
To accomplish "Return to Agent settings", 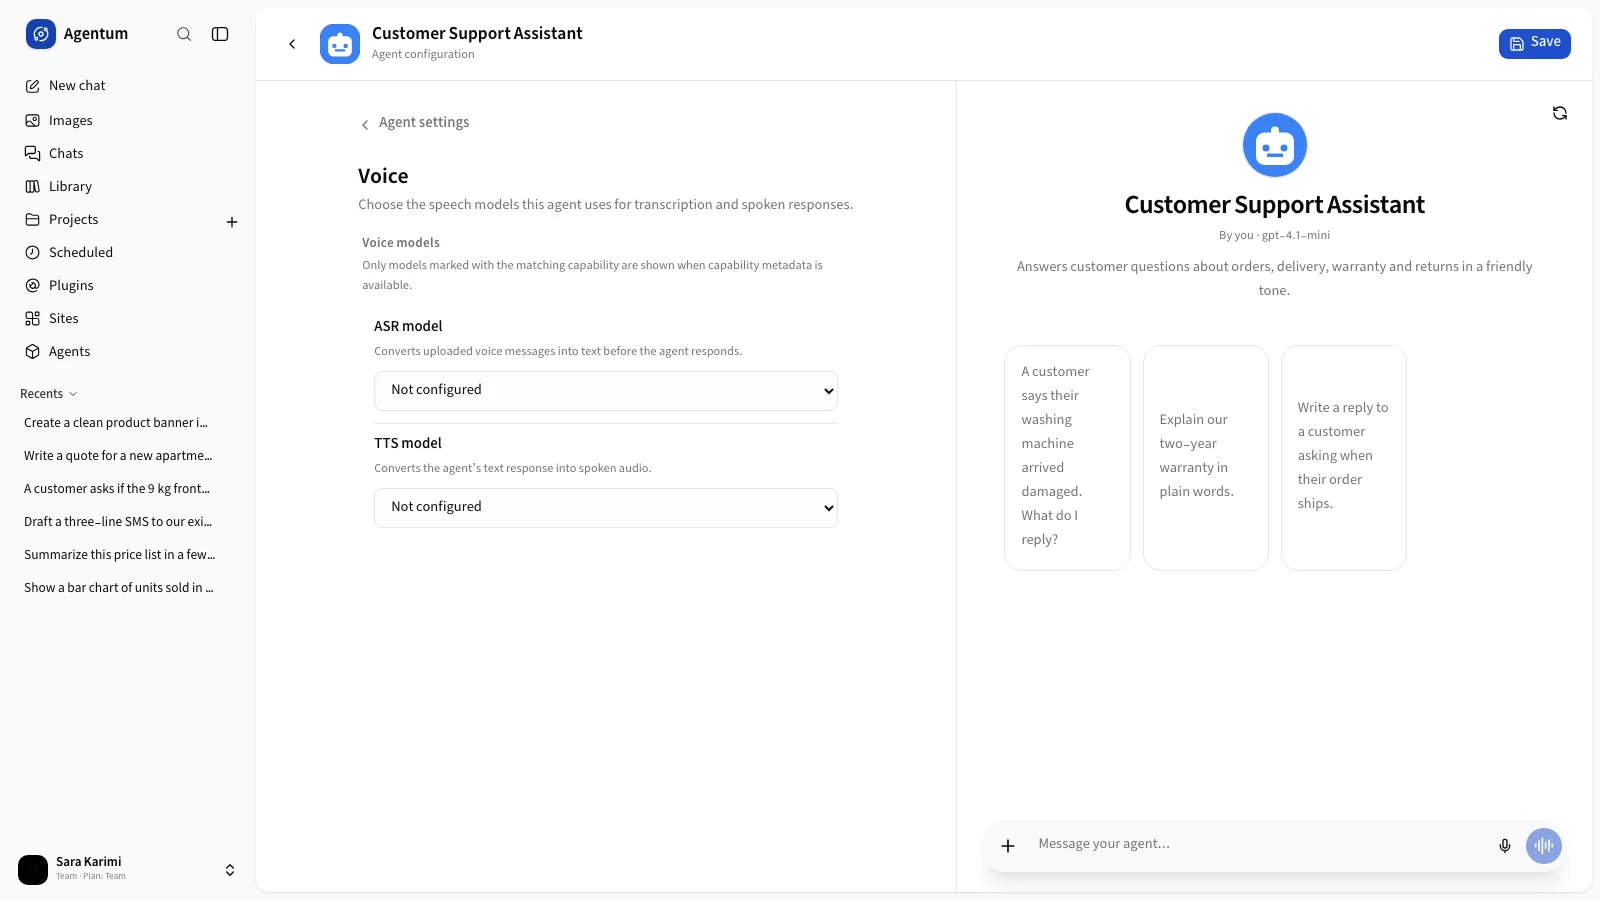I will click(x=415, y=123).
